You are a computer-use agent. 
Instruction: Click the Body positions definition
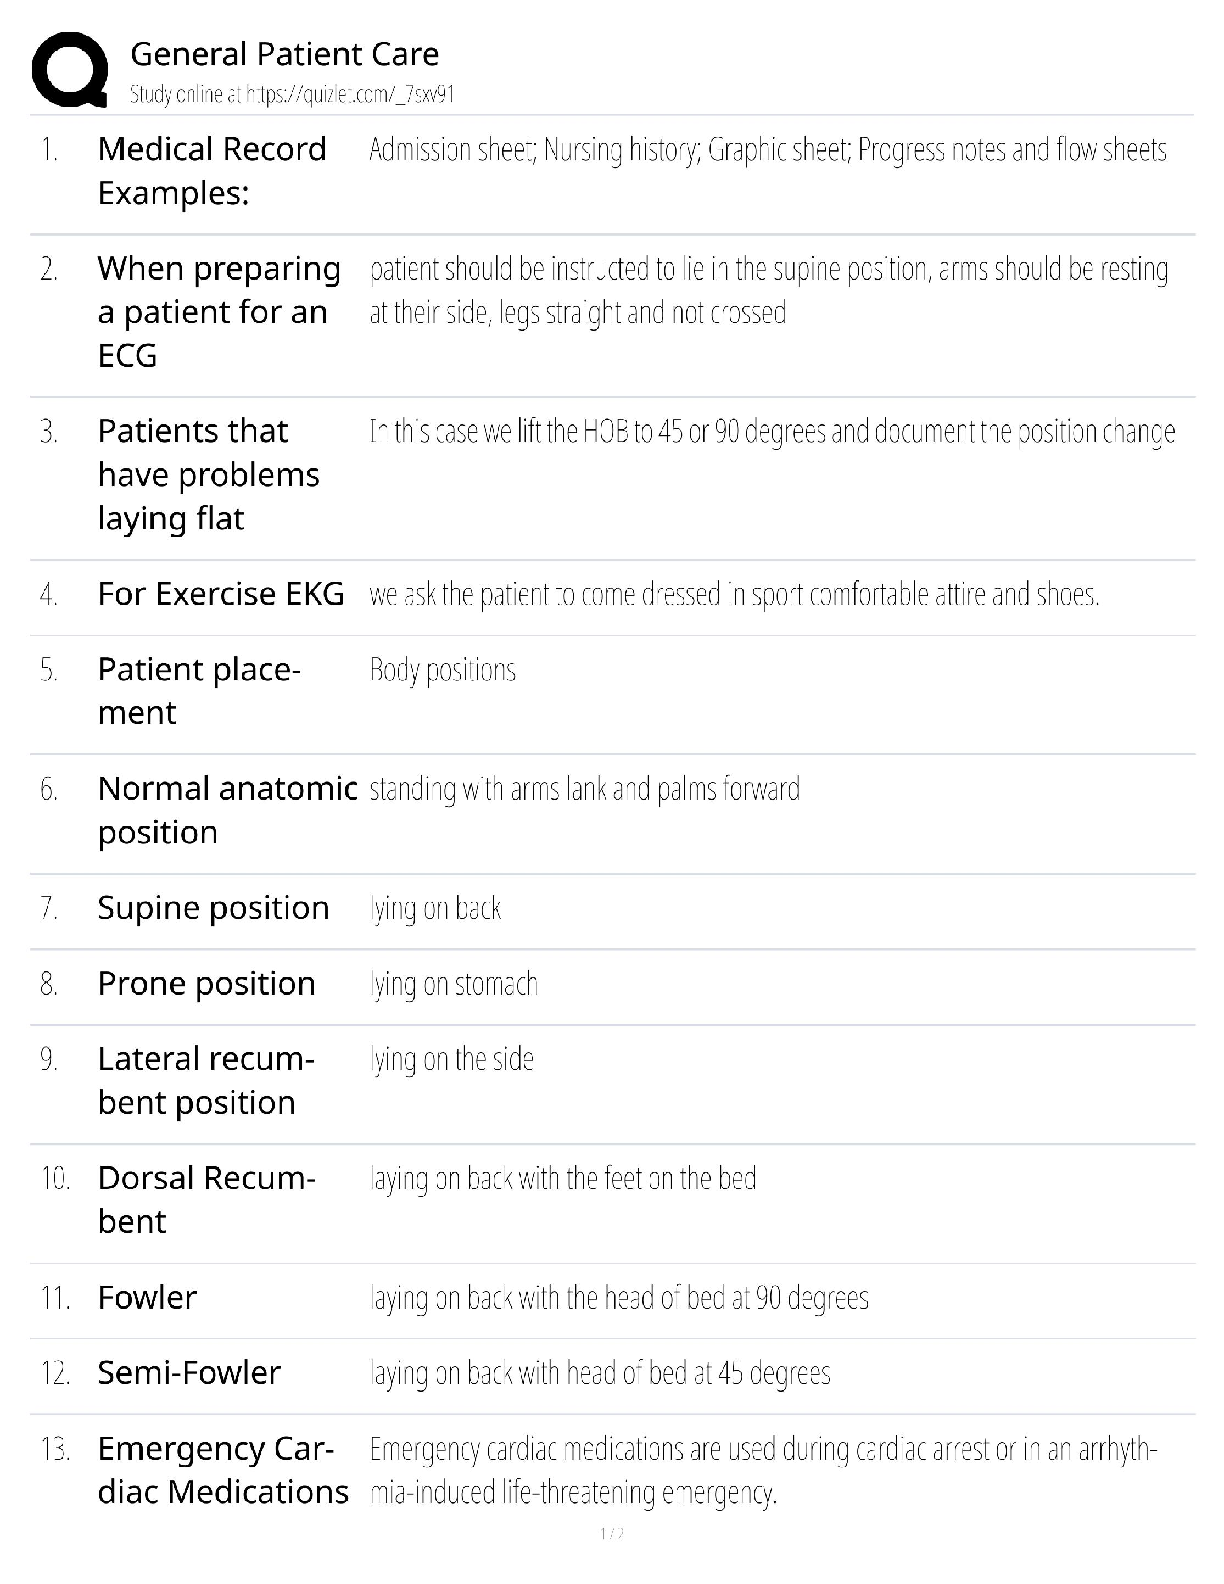[x=442, y=670]
